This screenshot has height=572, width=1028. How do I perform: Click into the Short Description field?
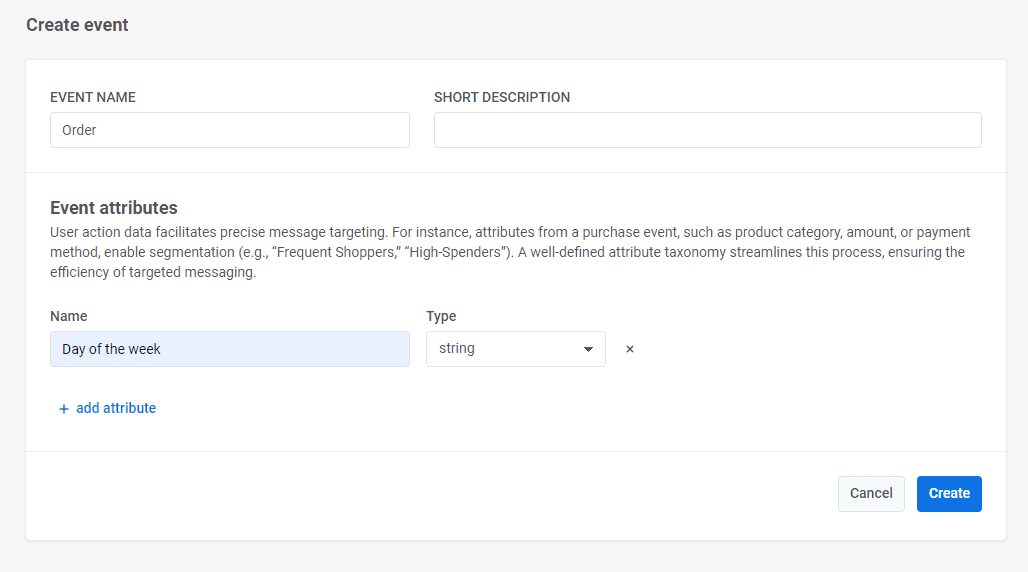[707, 130]
